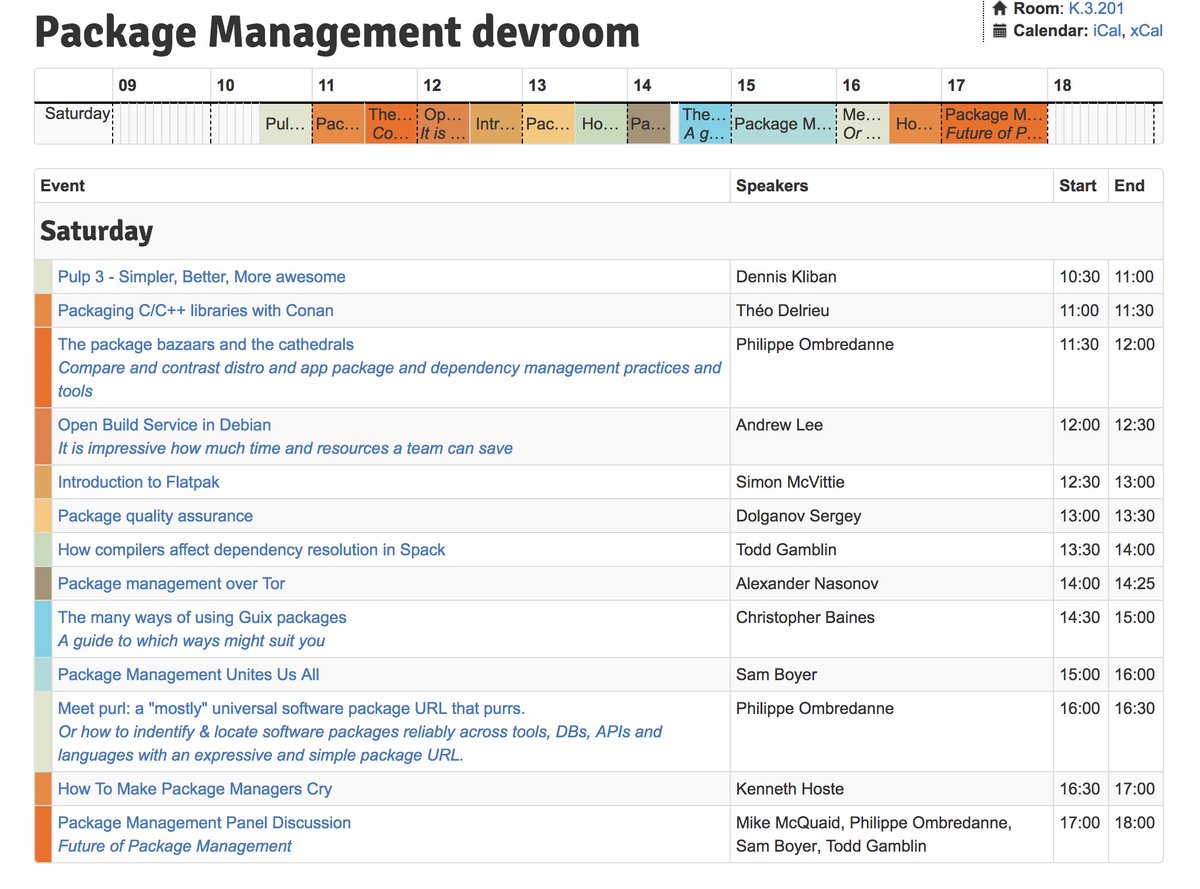
Task: Open Pulp 3 - Simpler, Better, More awesome
Action: [x=201, y=277]
